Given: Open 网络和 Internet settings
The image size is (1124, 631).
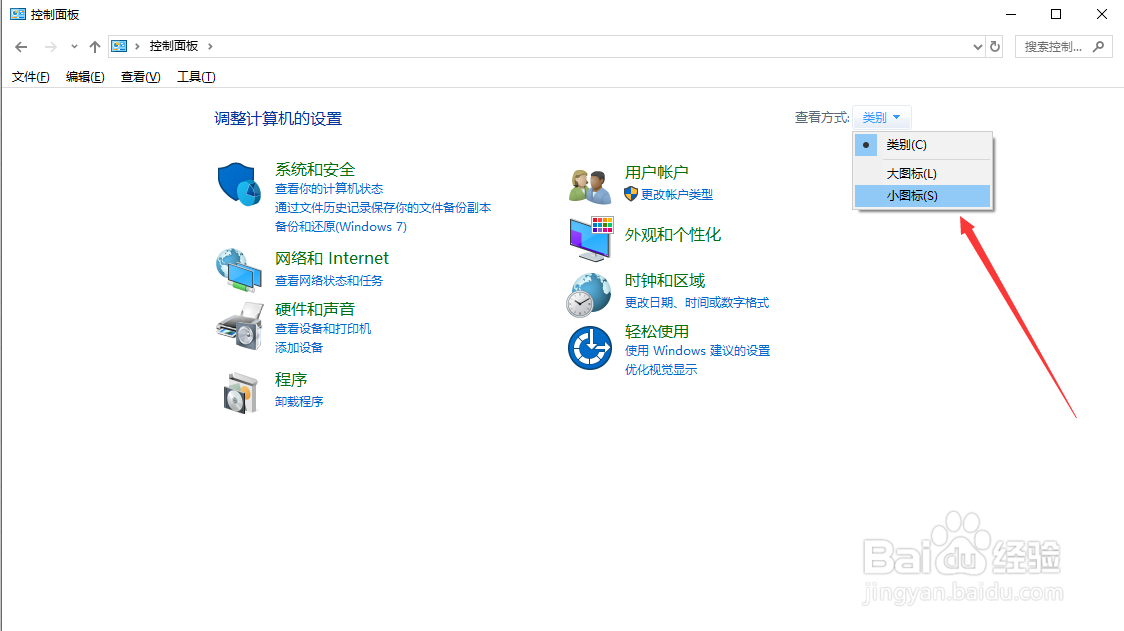Looking at the screenshot, I should [331, 257].
